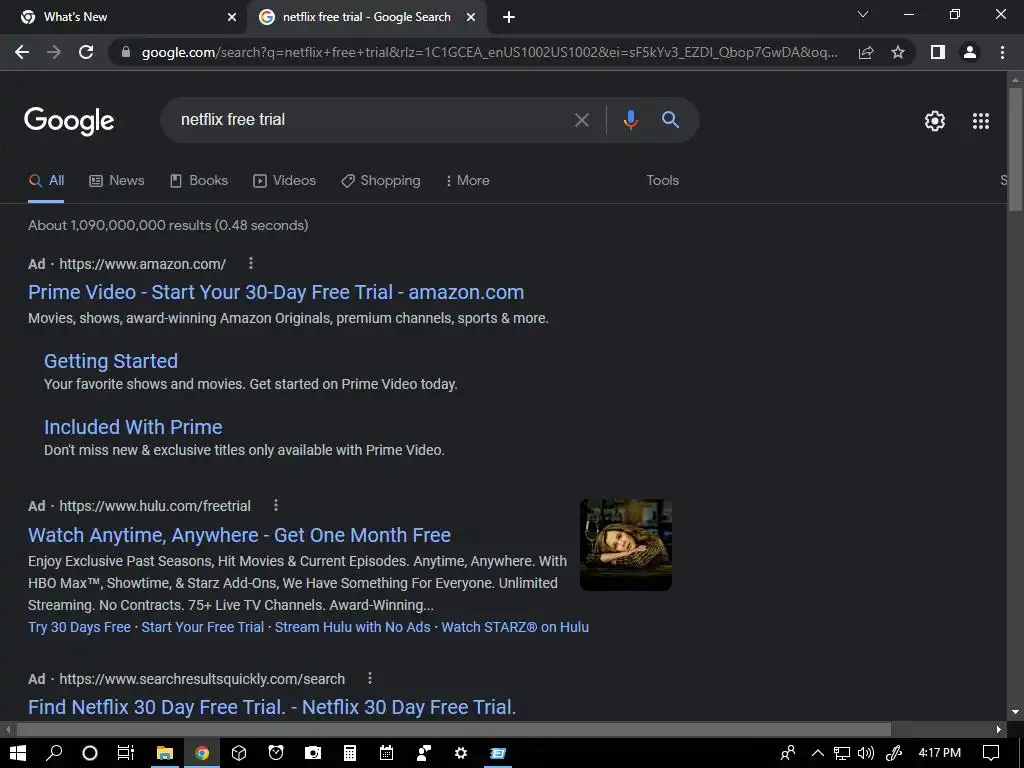
Task: Click Watch STARZ on Hulu link
Action: coord(515,627)
